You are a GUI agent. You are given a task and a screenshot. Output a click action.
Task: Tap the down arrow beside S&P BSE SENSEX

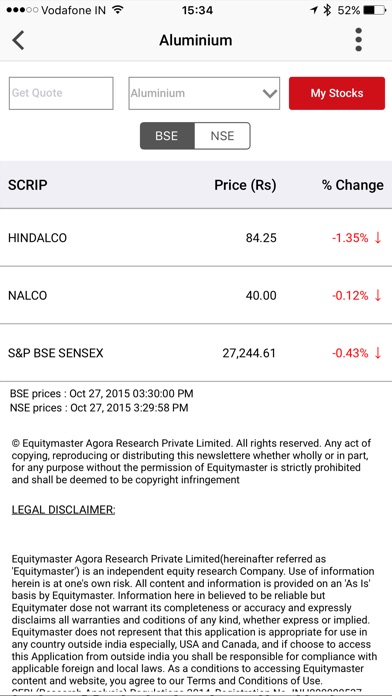(378, 353)
